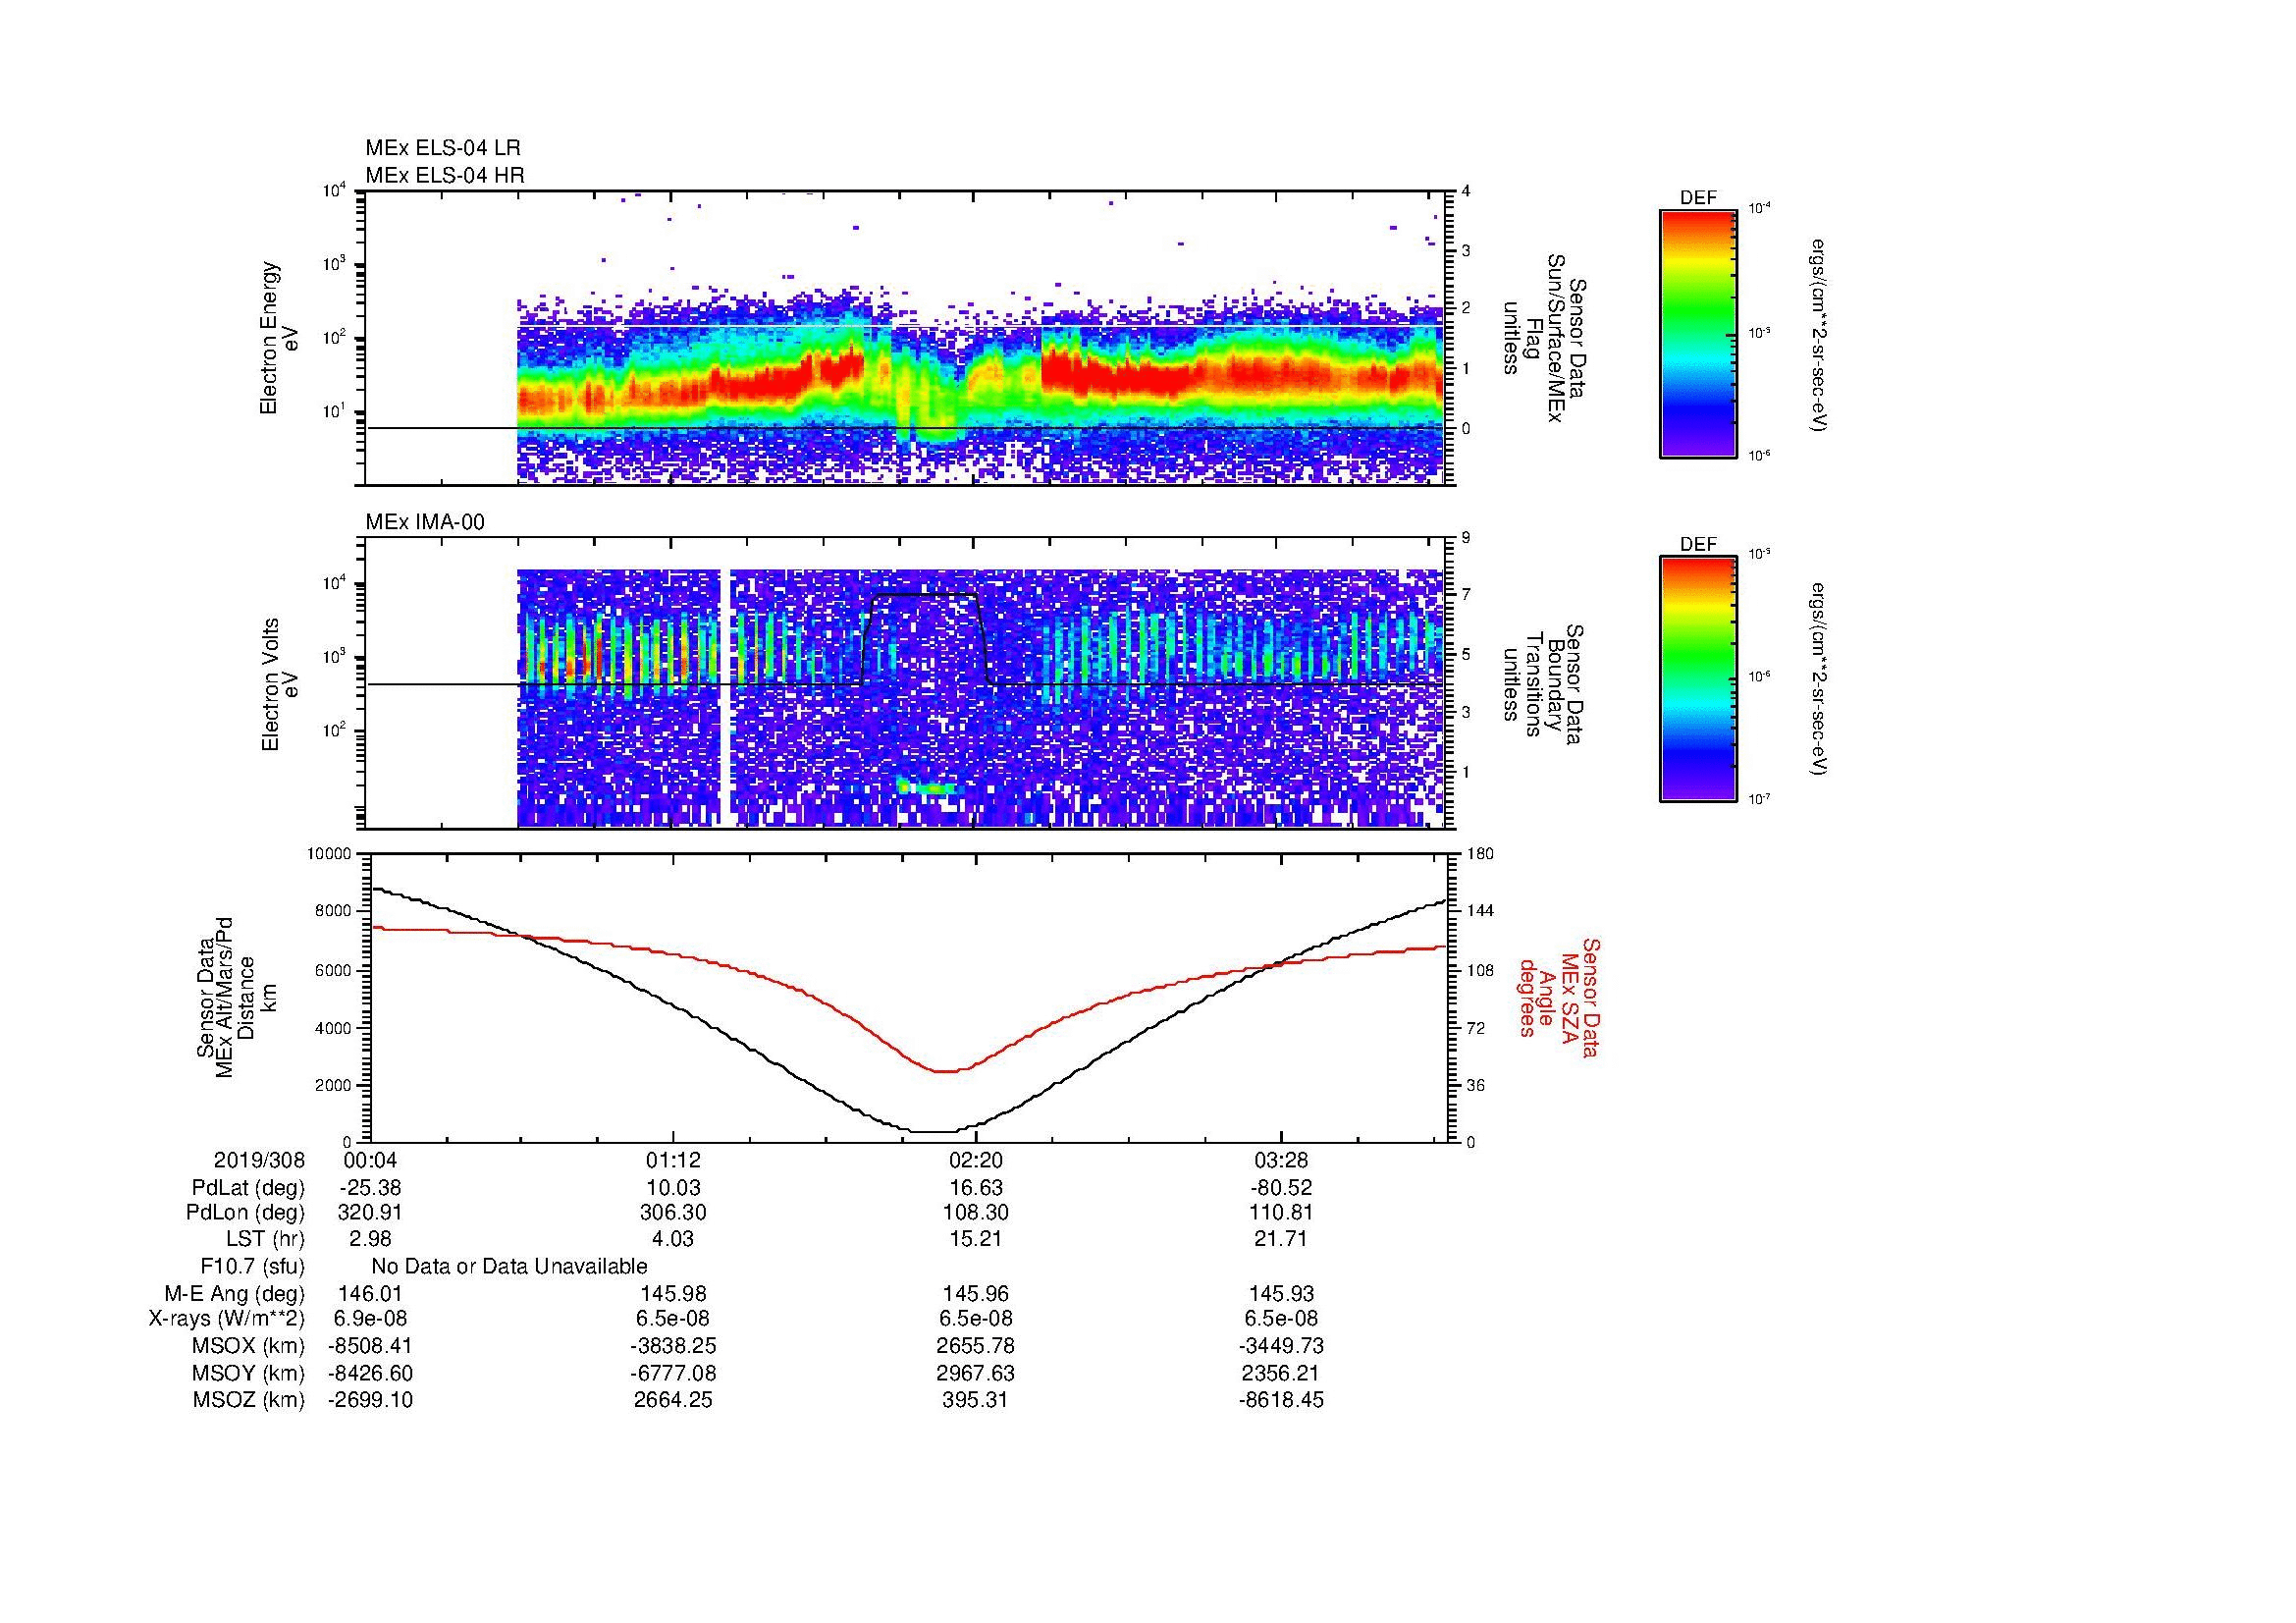Click the MSOX value '-3838.25'

674,1346
